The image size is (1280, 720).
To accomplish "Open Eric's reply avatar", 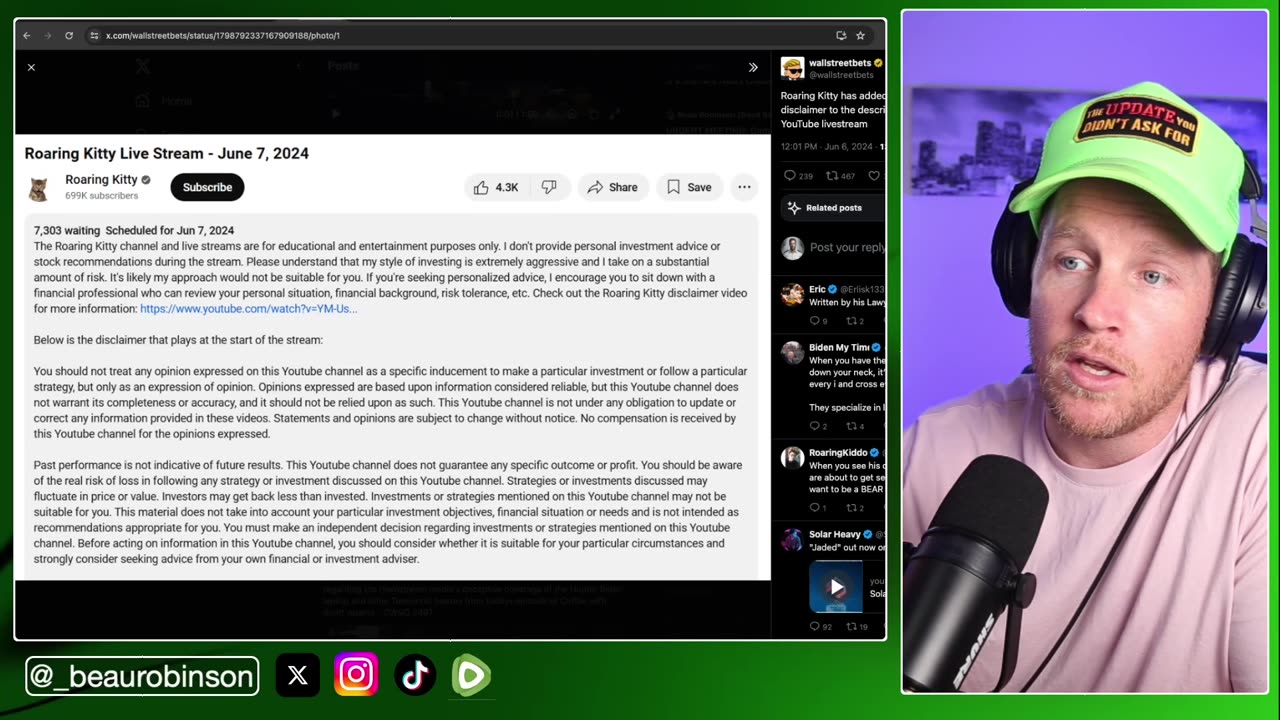I will (x=792, y=294).
